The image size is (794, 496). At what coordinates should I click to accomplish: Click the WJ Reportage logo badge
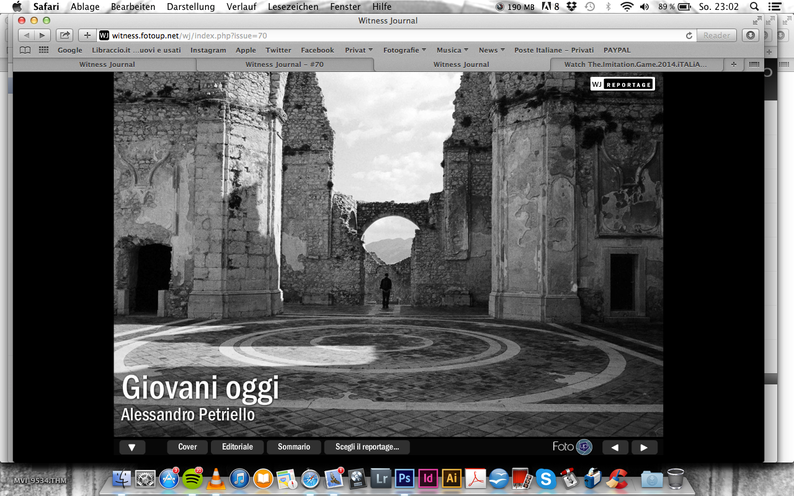click(x=621, y=84)
